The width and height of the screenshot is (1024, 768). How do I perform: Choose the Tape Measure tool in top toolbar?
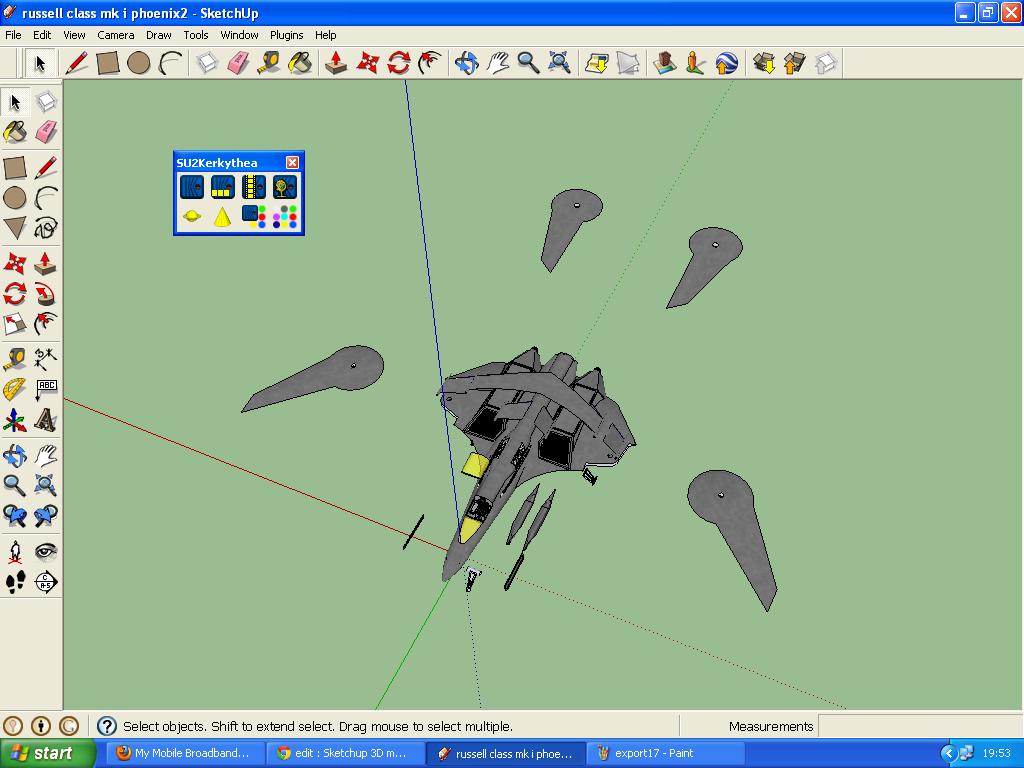pyautogui.click(x=268, y=63)
